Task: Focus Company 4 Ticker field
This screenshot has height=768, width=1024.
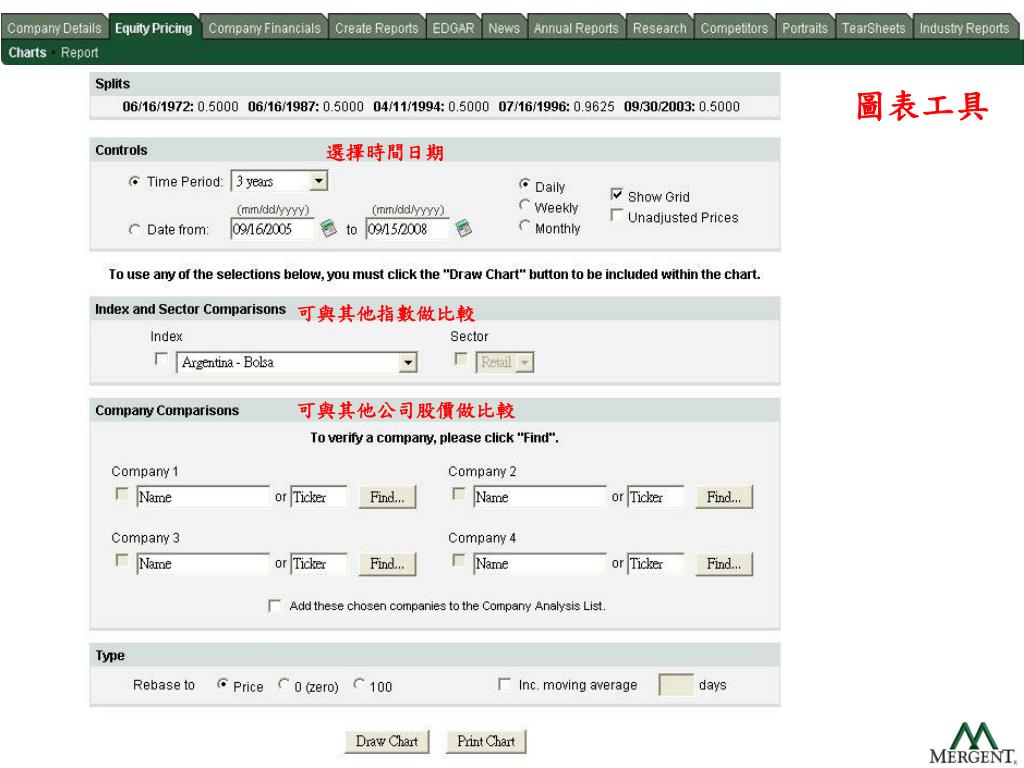Action: (x=656, y=564)
